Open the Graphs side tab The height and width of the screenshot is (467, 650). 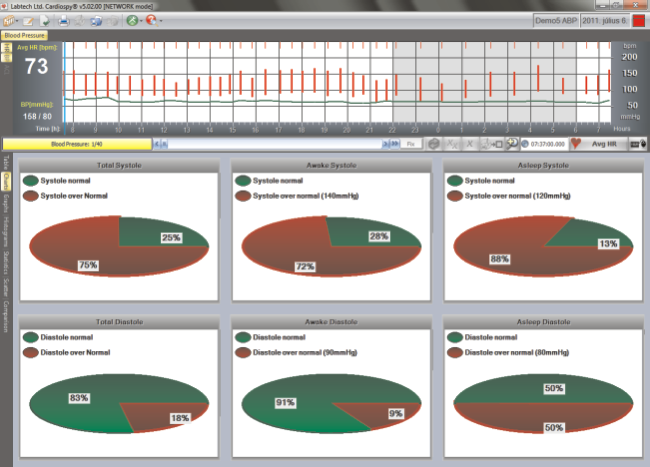click(x=6, y=203)
